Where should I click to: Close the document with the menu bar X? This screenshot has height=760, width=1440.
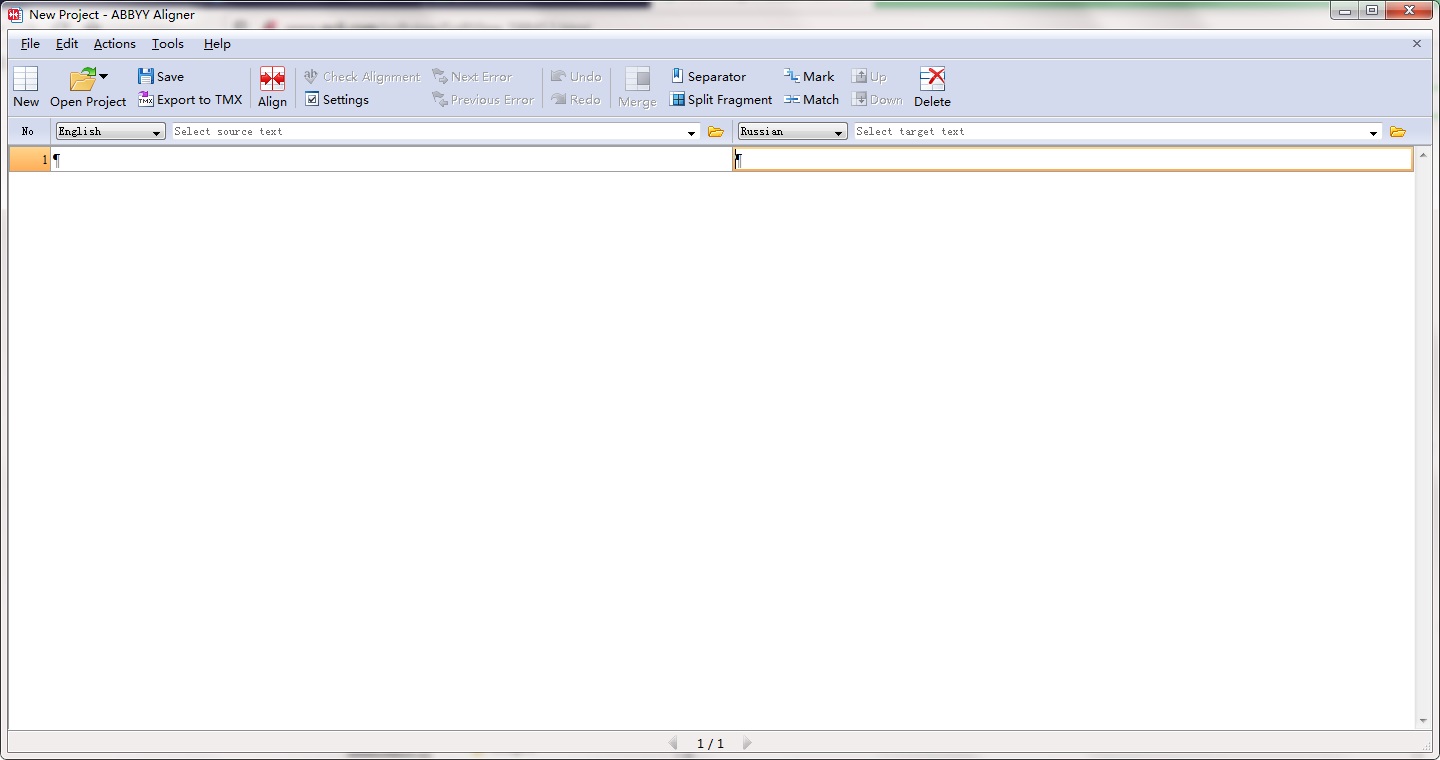(1416, 43)
